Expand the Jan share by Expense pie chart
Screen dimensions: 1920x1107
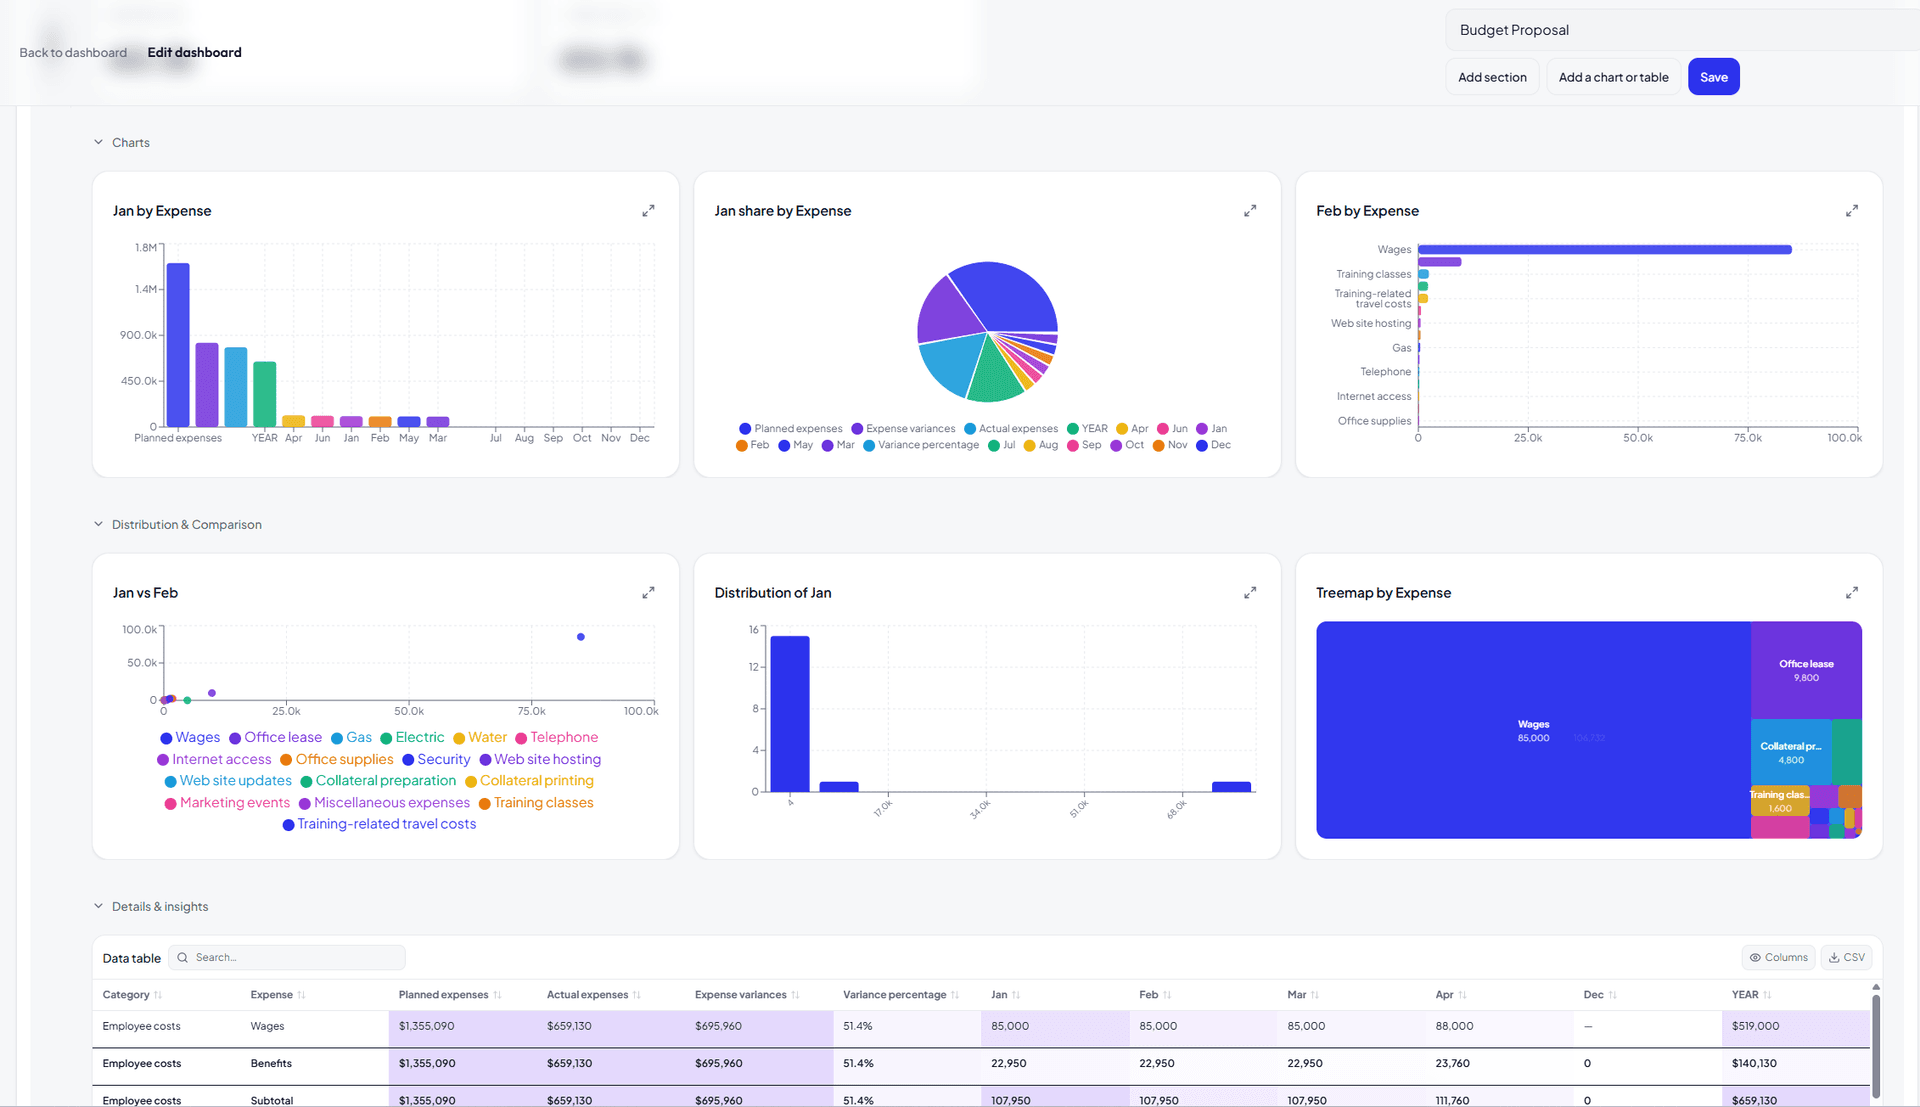pyautogui.click(x=1250, y=210)
